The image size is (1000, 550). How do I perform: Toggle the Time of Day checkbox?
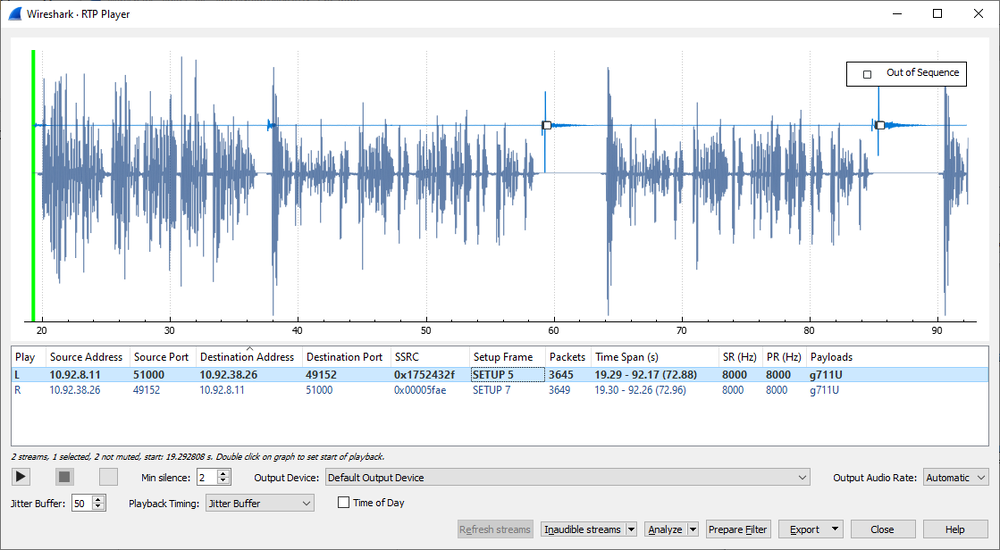(x=344, y=503)
